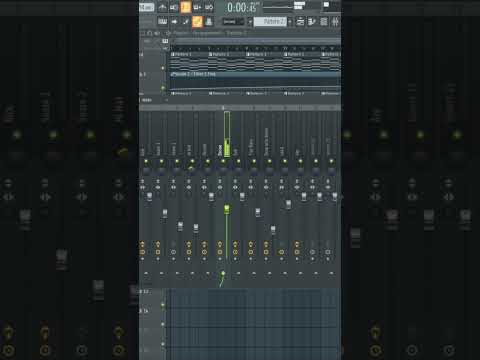Open the Pattern 2 selector dropdown
480x360 pixels.
click(270, 22)
